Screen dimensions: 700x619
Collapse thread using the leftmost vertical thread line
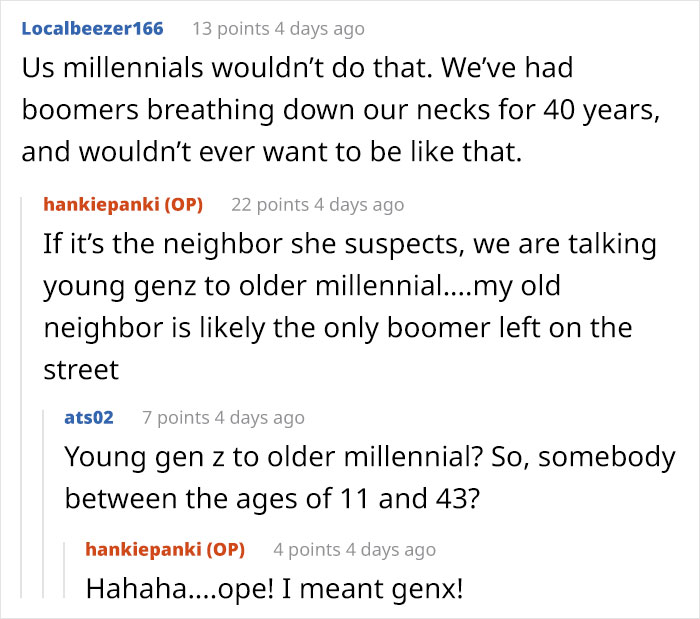click(23, 400)
